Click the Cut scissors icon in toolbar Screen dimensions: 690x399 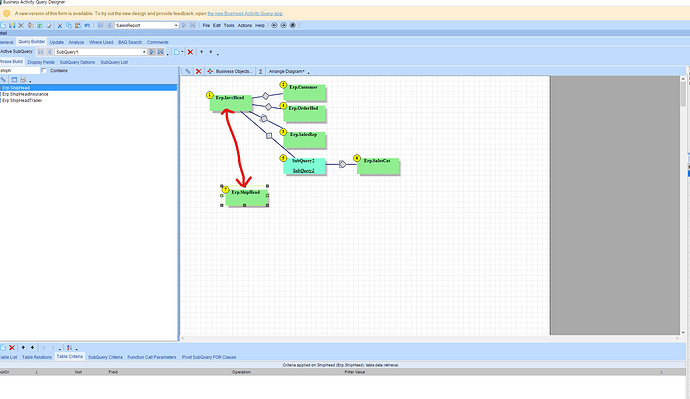[60, 26]
